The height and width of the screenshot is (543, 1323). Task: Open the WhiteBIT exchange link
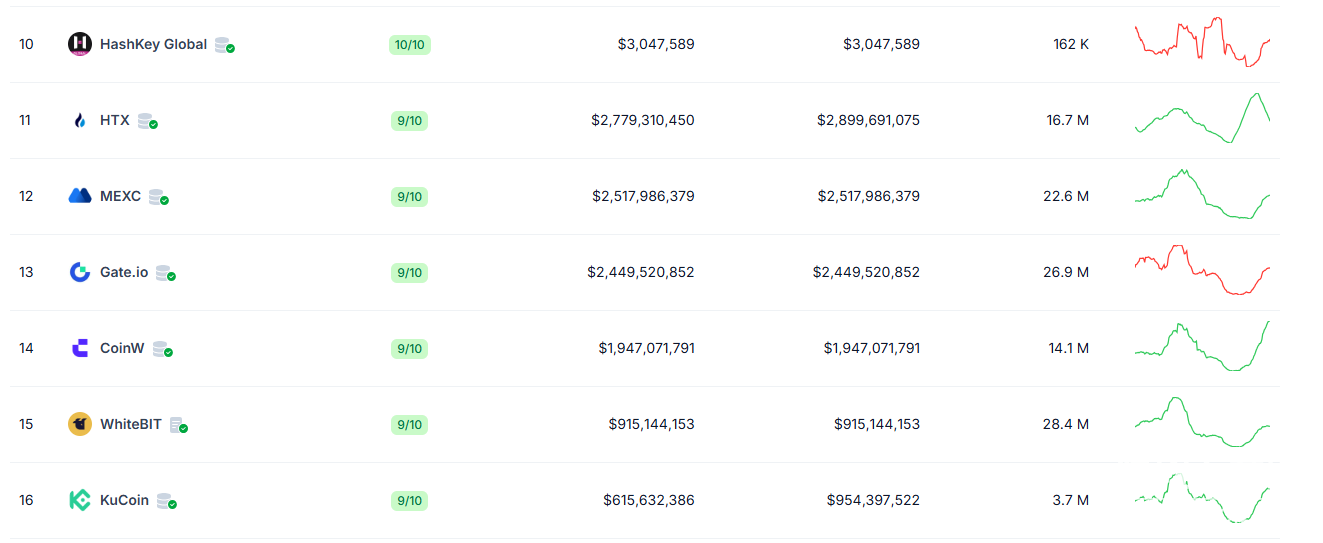[x=130, y=424]
